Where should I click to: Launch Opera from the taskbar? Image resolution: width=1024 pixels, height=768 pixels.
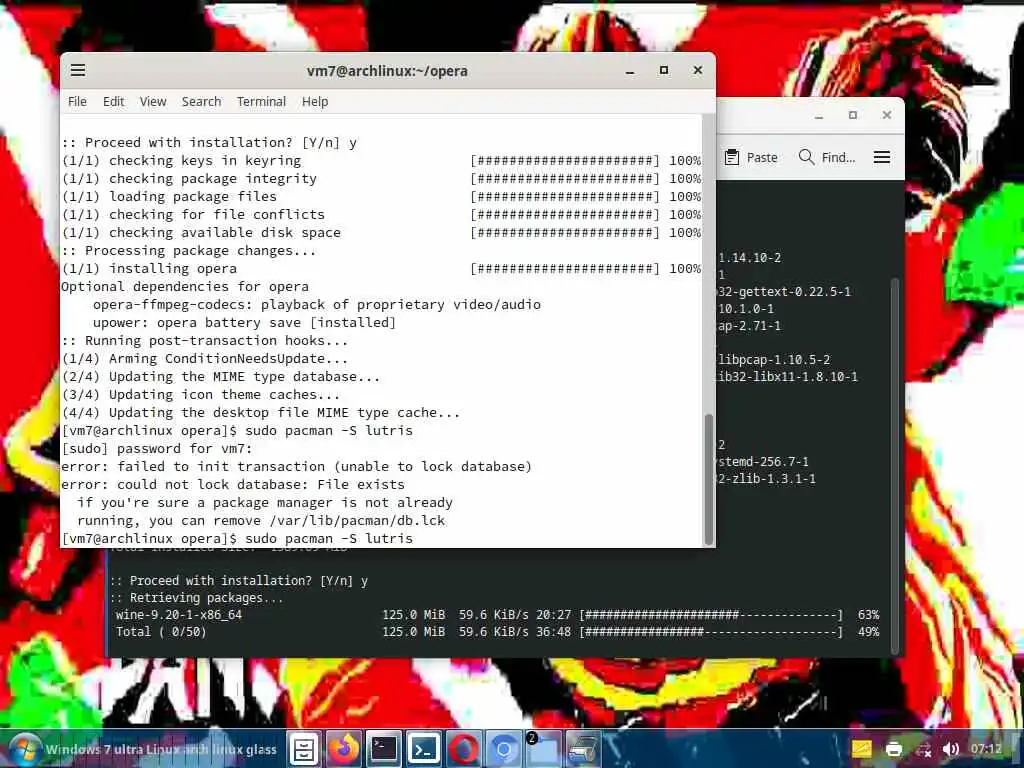(464, 749)
